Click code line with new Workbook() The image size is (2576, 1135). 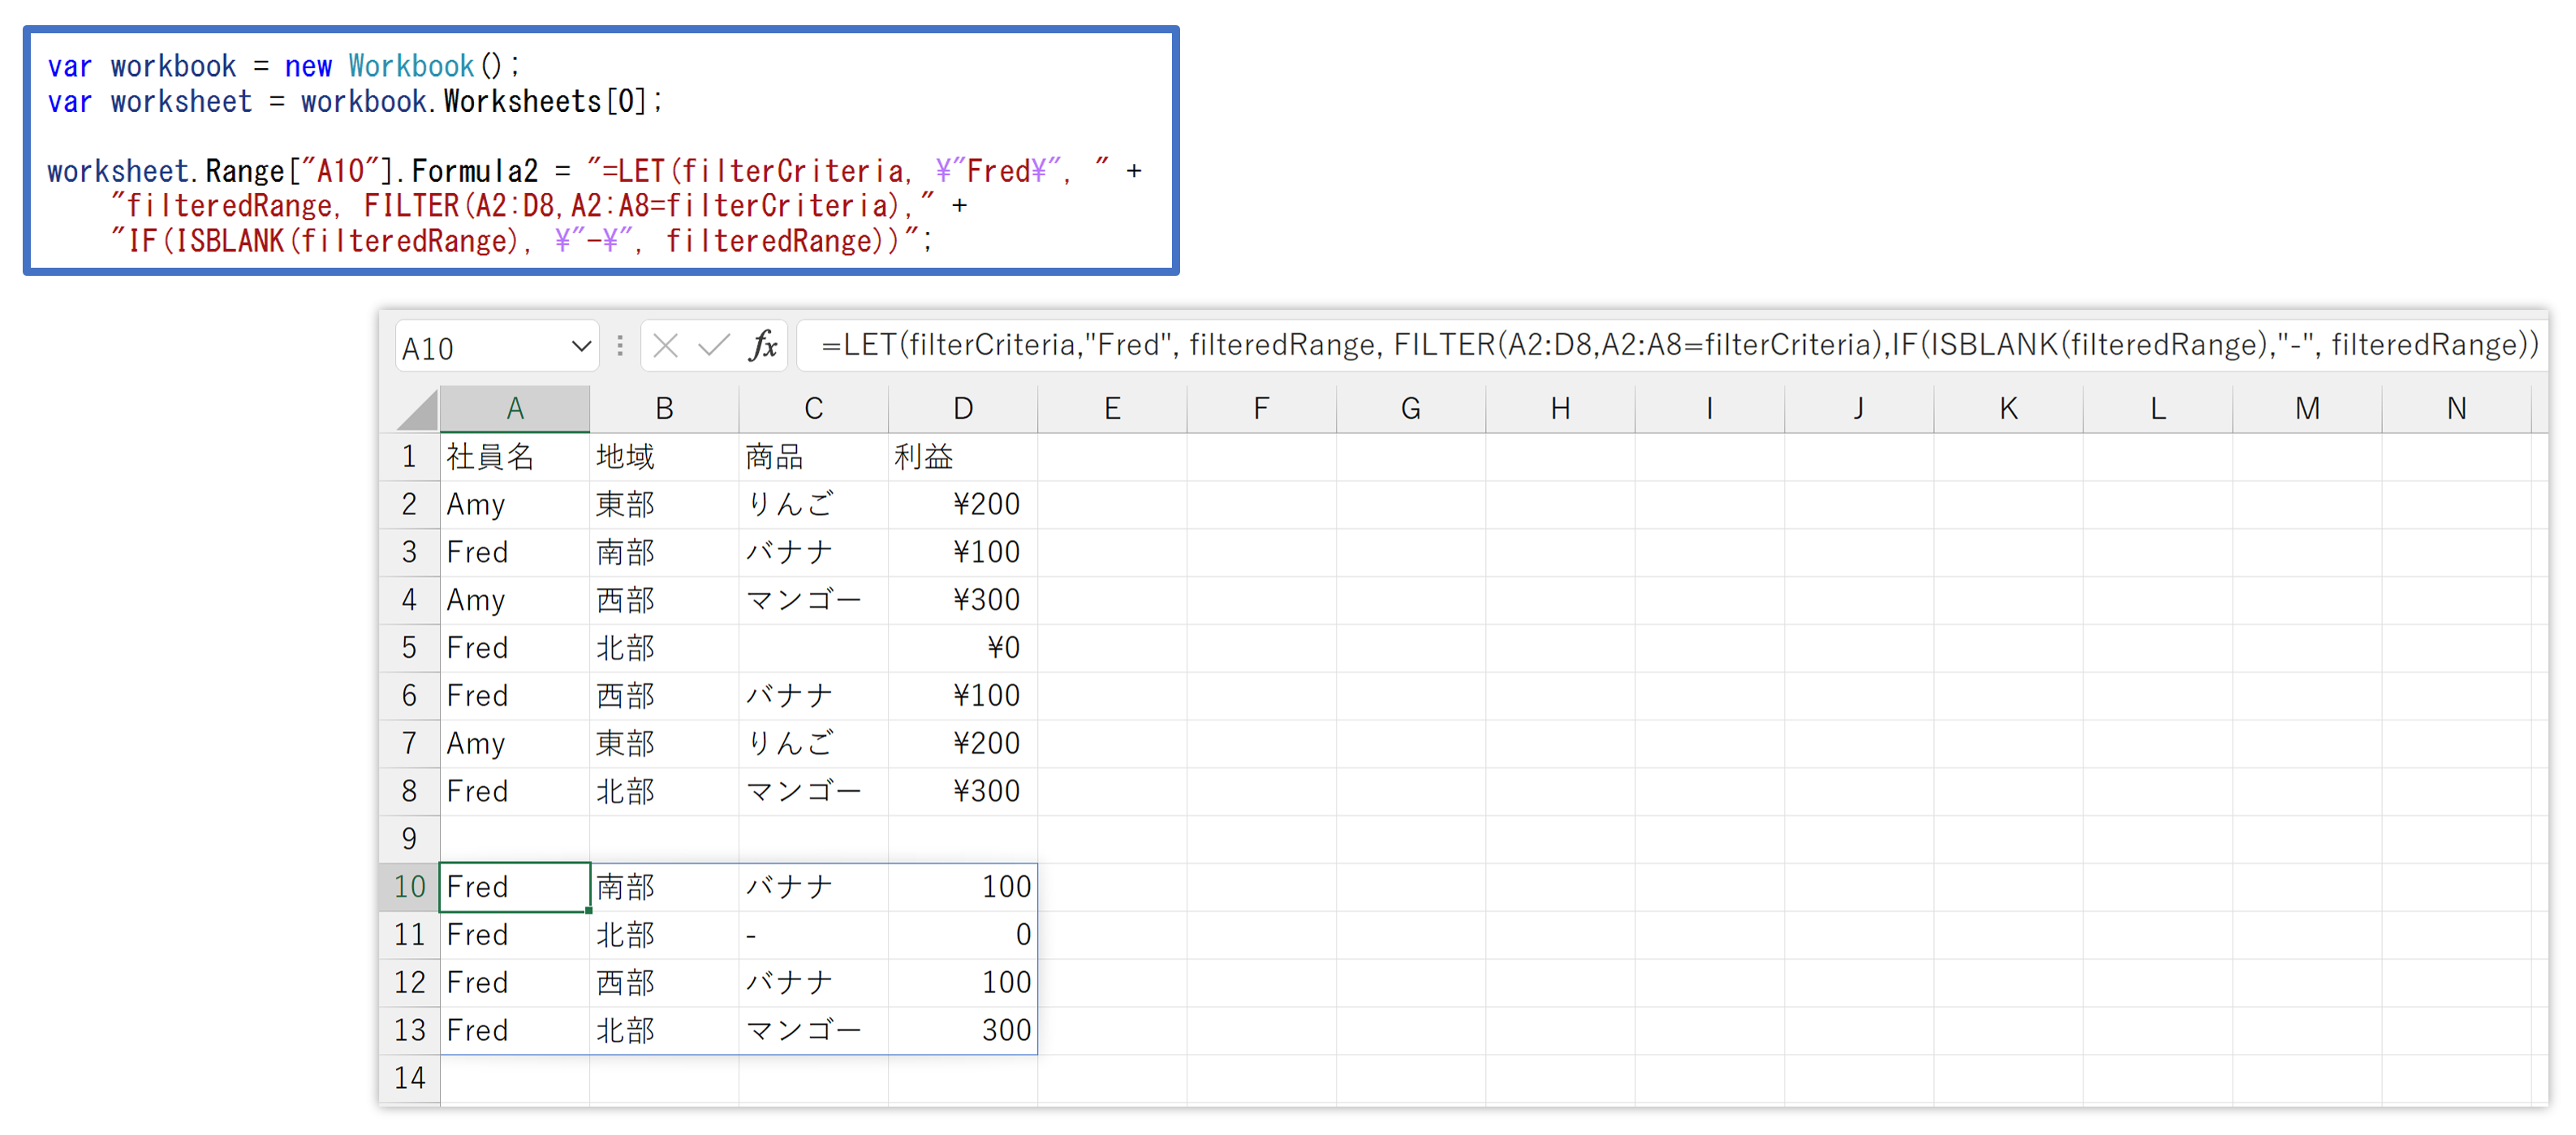click(x=284, y=66)
